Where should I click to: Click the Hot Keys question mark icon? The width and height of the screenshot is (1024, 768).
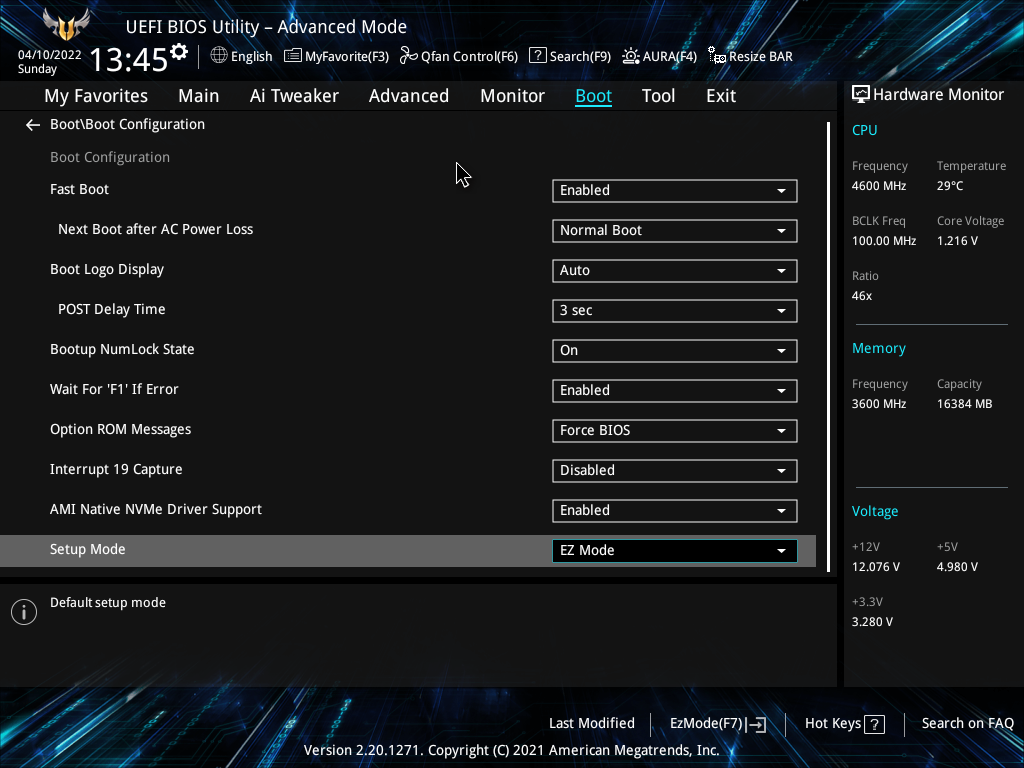click(x=874, y=724)
